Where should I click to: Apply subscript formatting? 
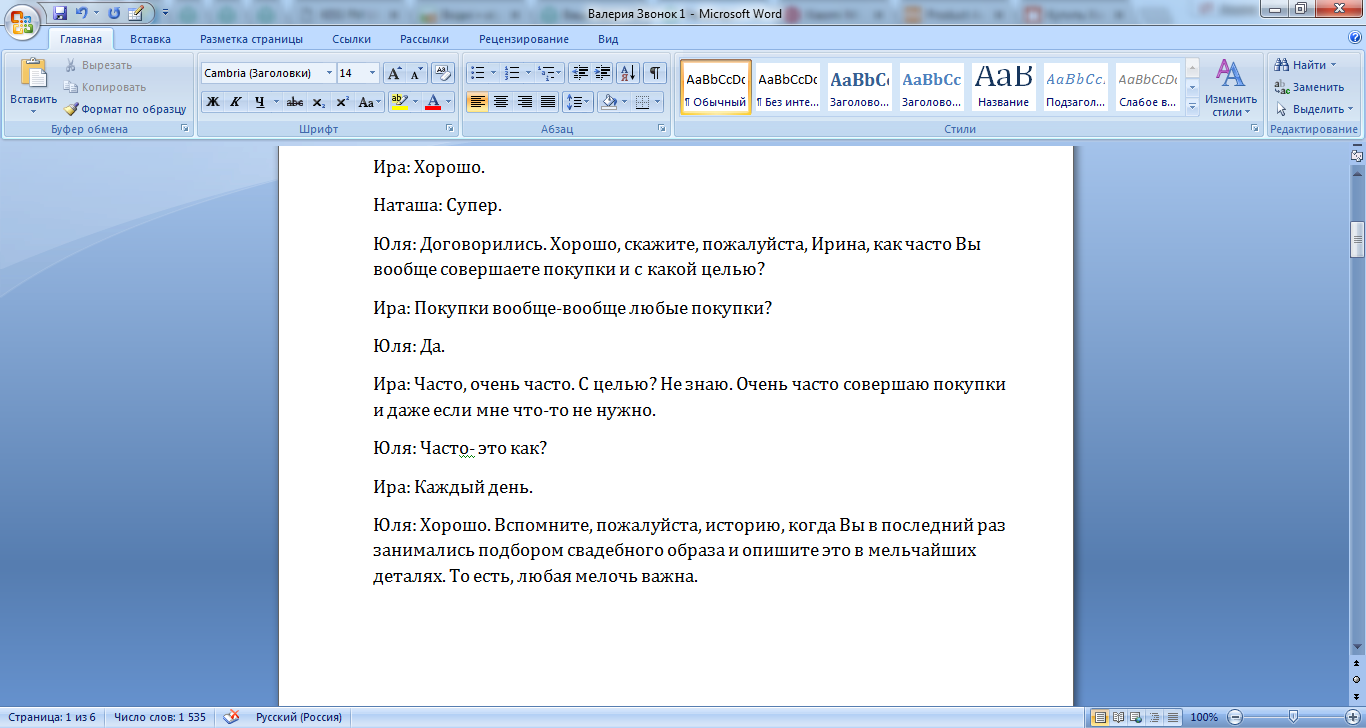click(x=319, y=102)
